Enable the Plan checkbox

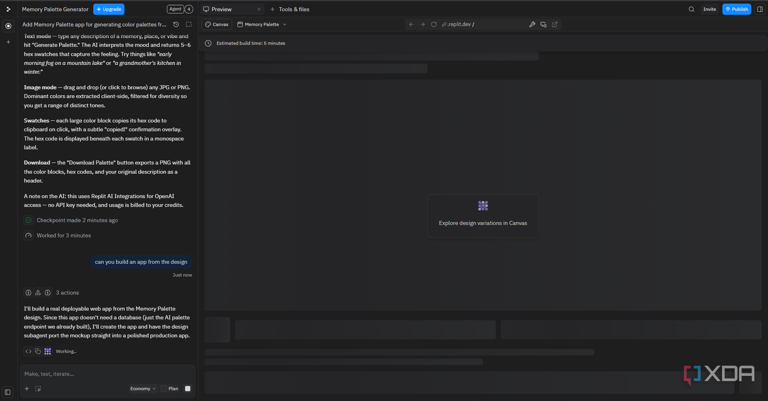[165, 389]
